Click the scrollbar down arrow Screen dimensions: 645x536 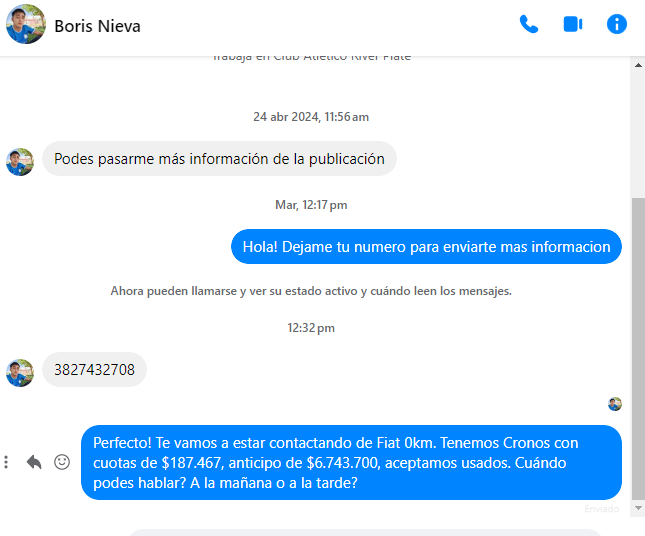pos(638,508)
